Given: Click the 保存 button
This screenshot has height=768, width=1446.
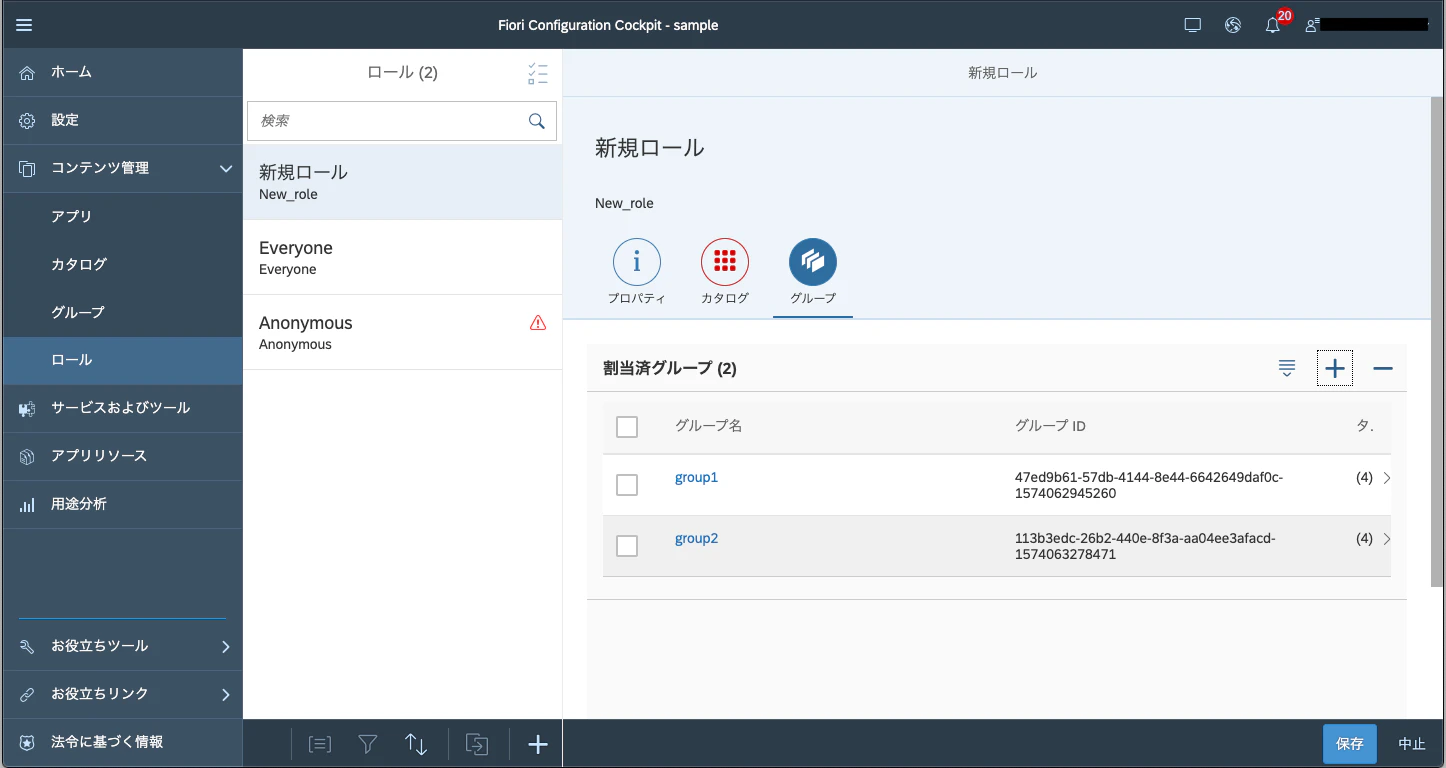Looking at the screenshot, I should click(1349, 744).
